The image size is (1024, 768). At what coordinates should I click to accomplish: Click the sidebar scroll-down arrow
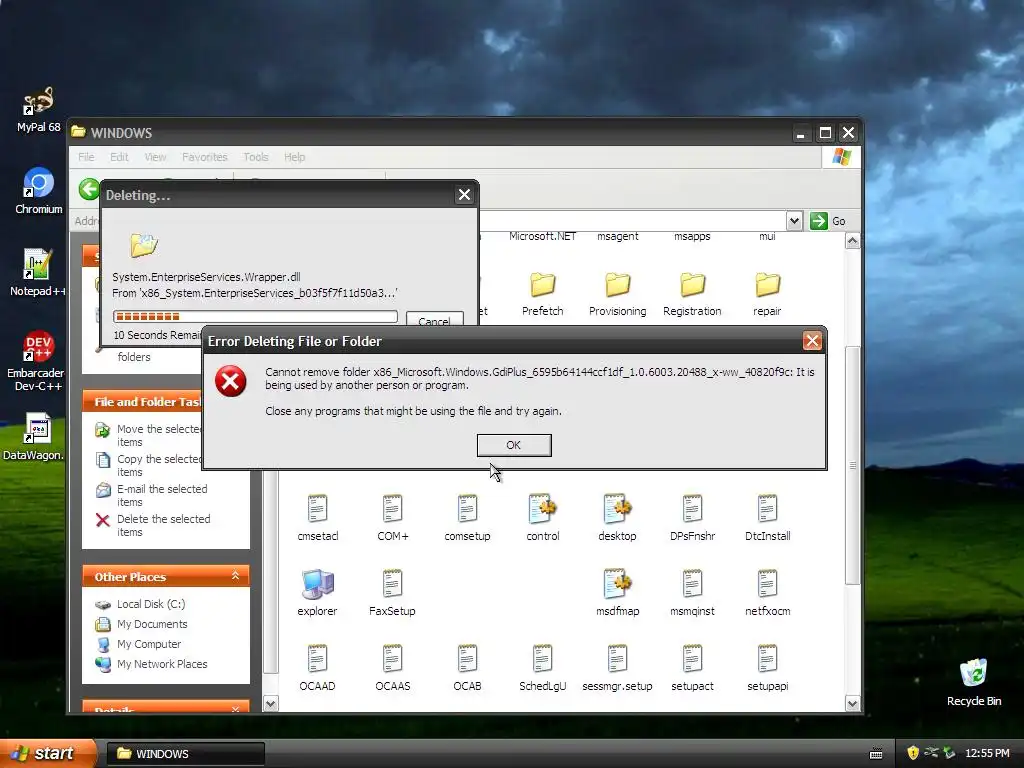270,703
